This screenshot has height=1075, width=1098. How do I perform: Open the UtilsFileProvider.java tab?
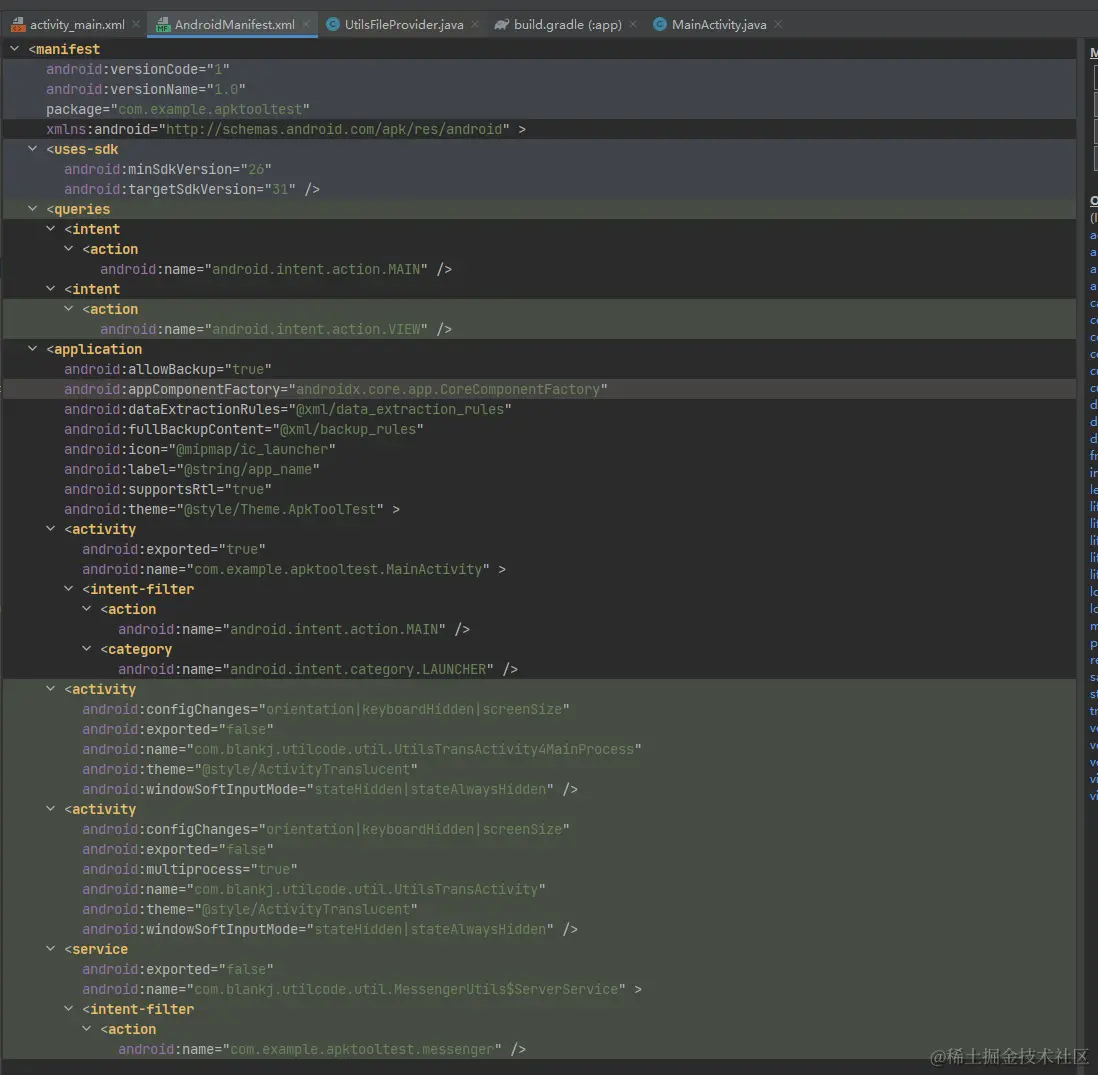pyautogui.click(x=403, y=25)
